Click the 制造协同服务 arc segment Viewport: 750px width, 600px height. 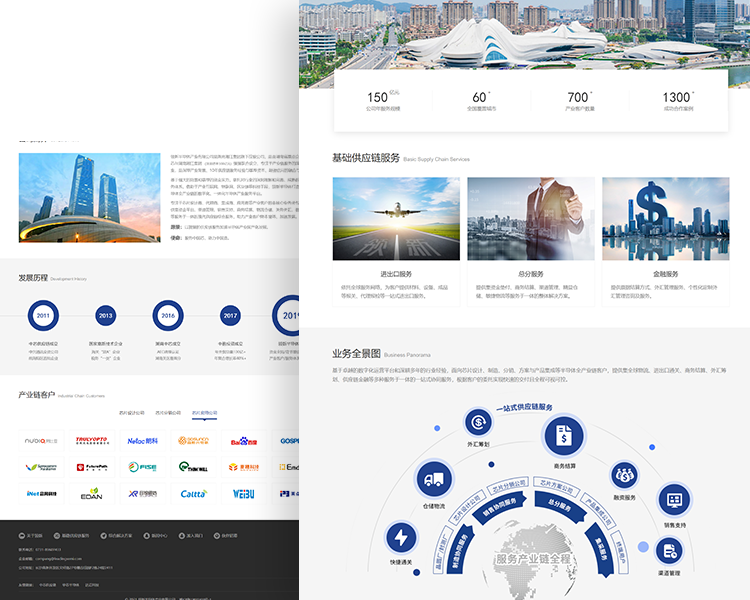coord(460,550)
